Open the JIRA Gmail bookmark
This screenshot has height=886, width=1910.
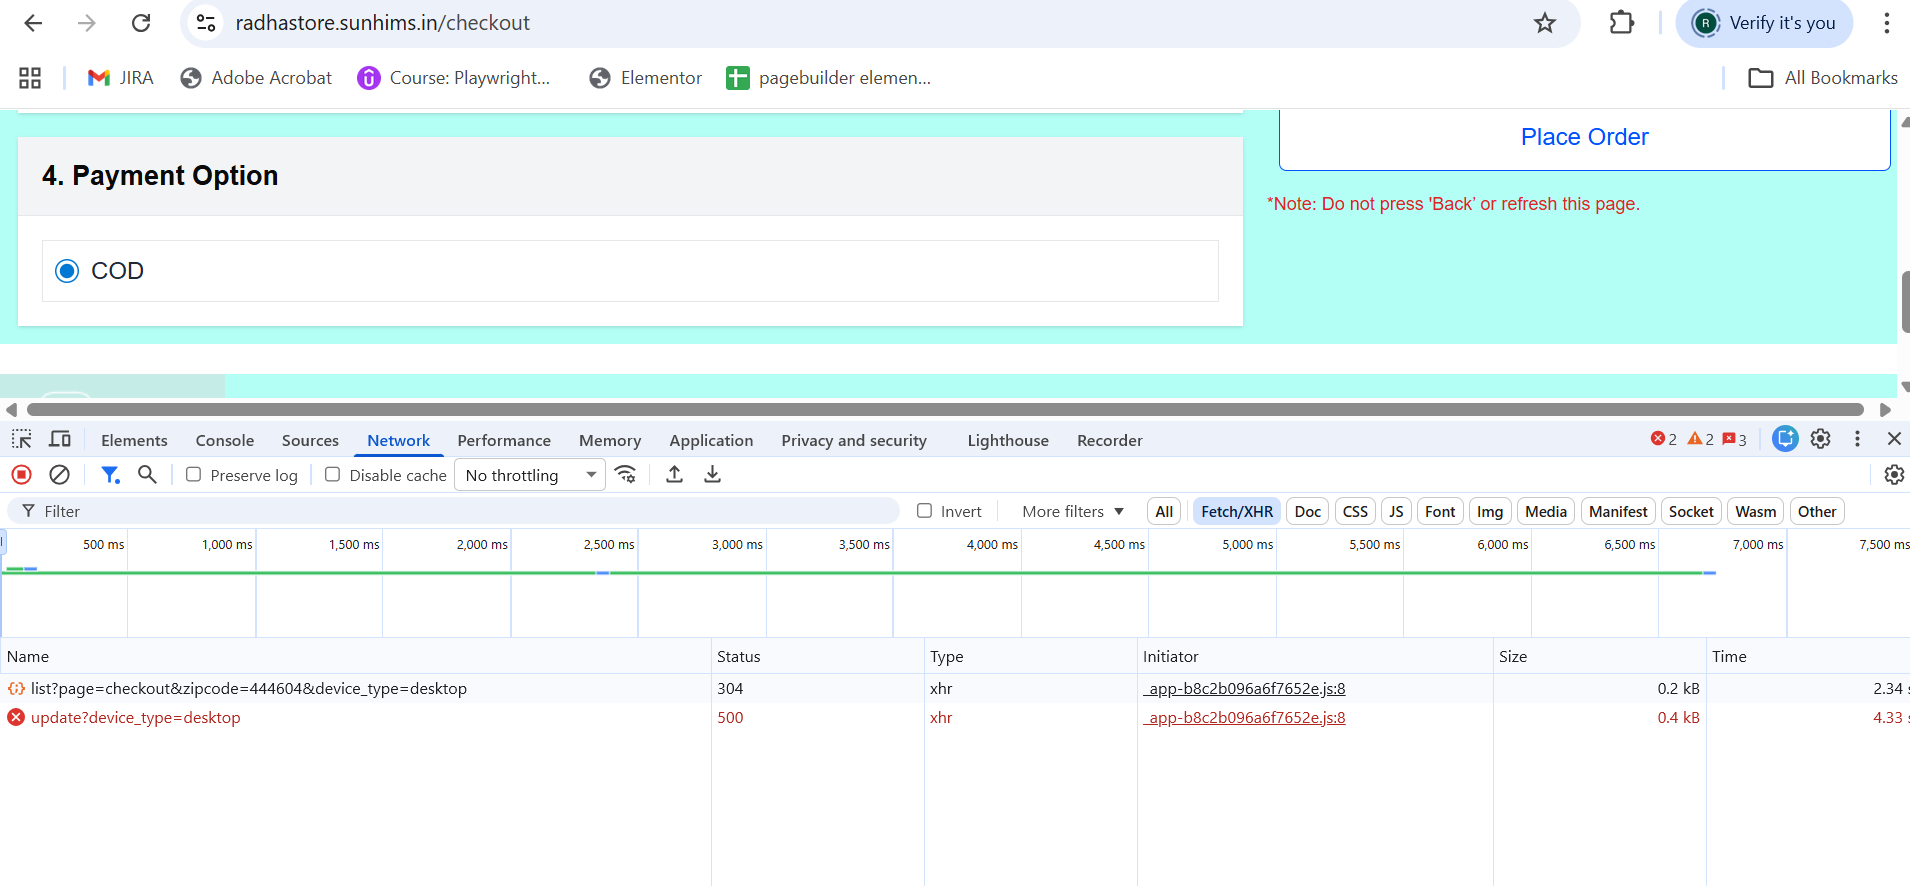pos(121,78)
